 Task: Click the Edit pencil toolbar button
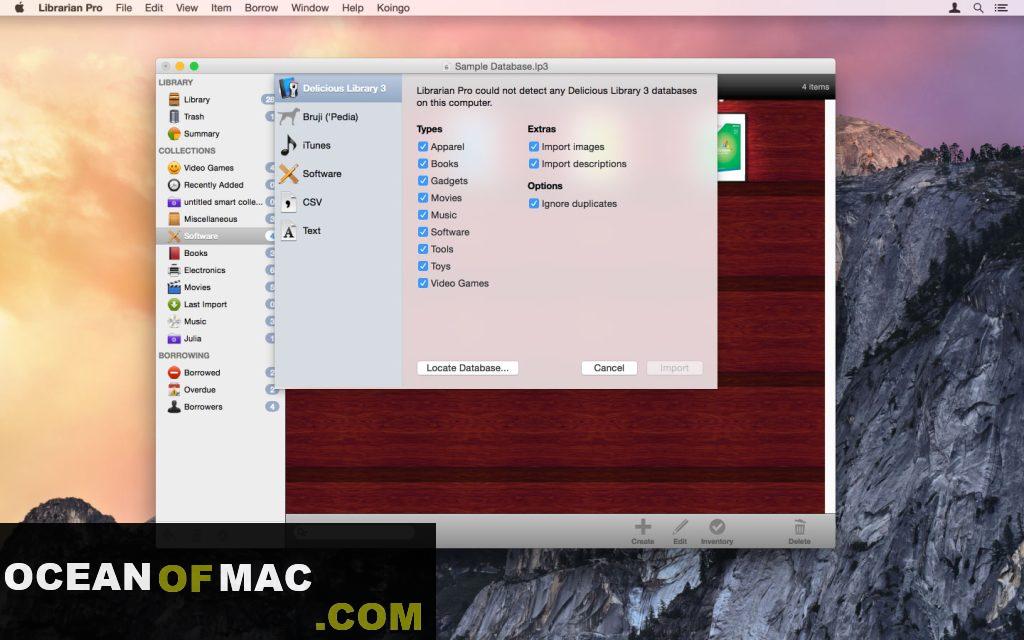coord(680,532)
